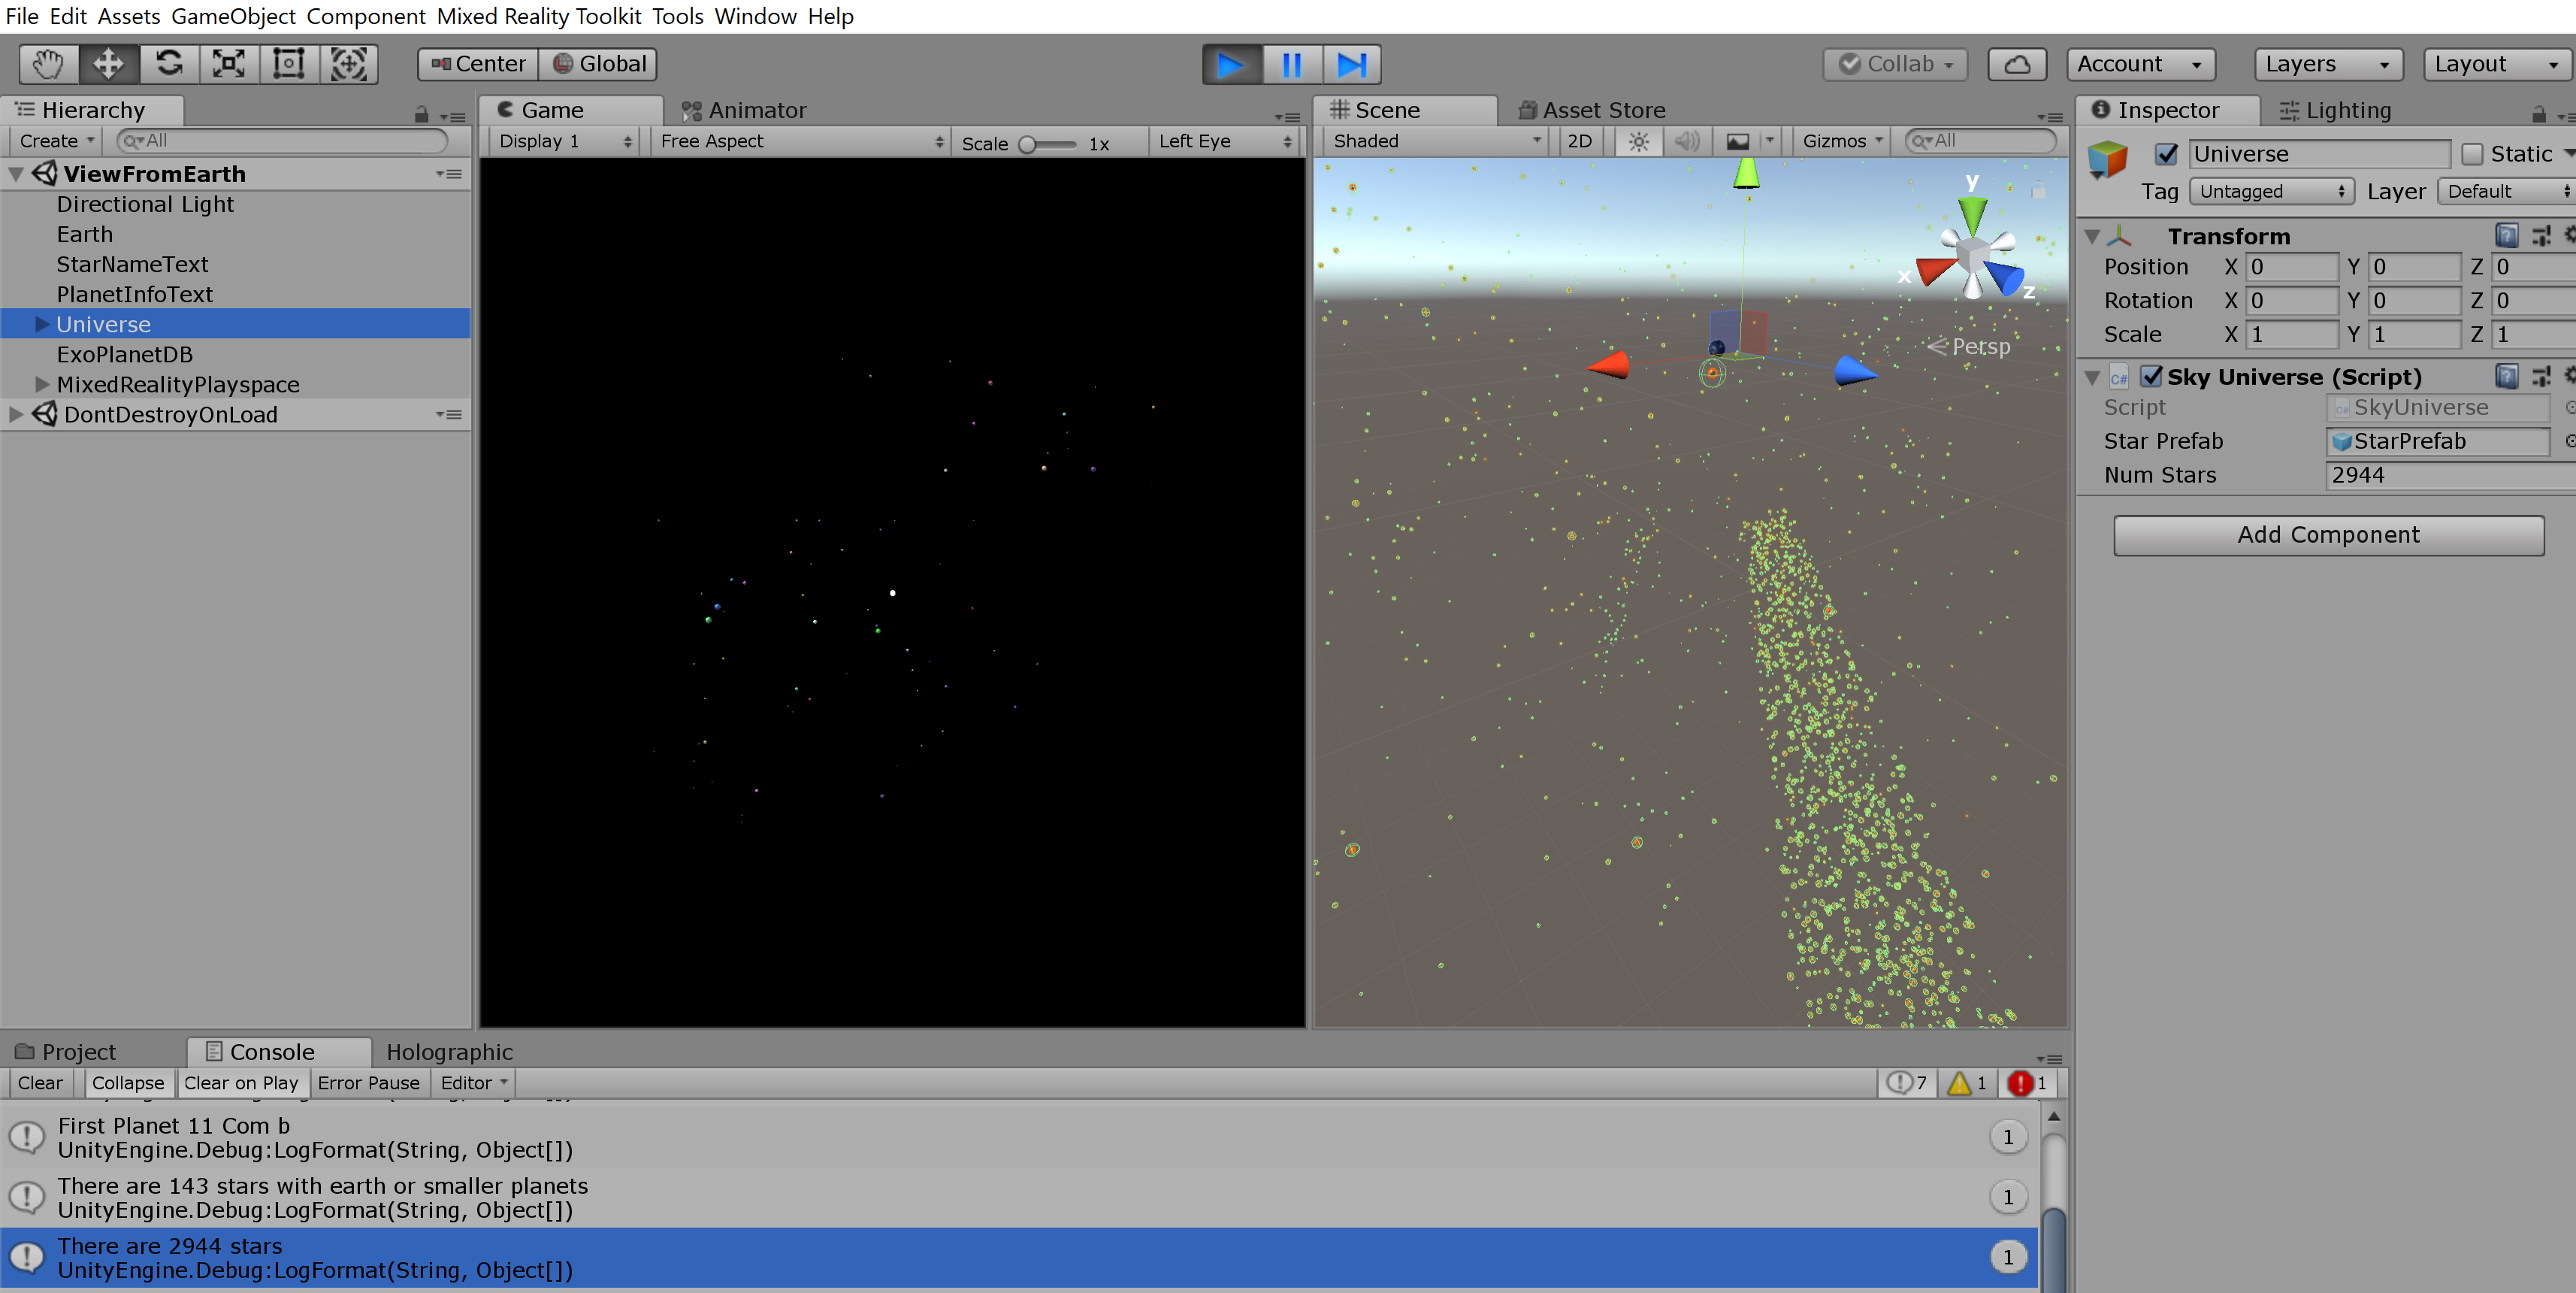Disable the Sky Universe script checkbox

pos(2151,377)
